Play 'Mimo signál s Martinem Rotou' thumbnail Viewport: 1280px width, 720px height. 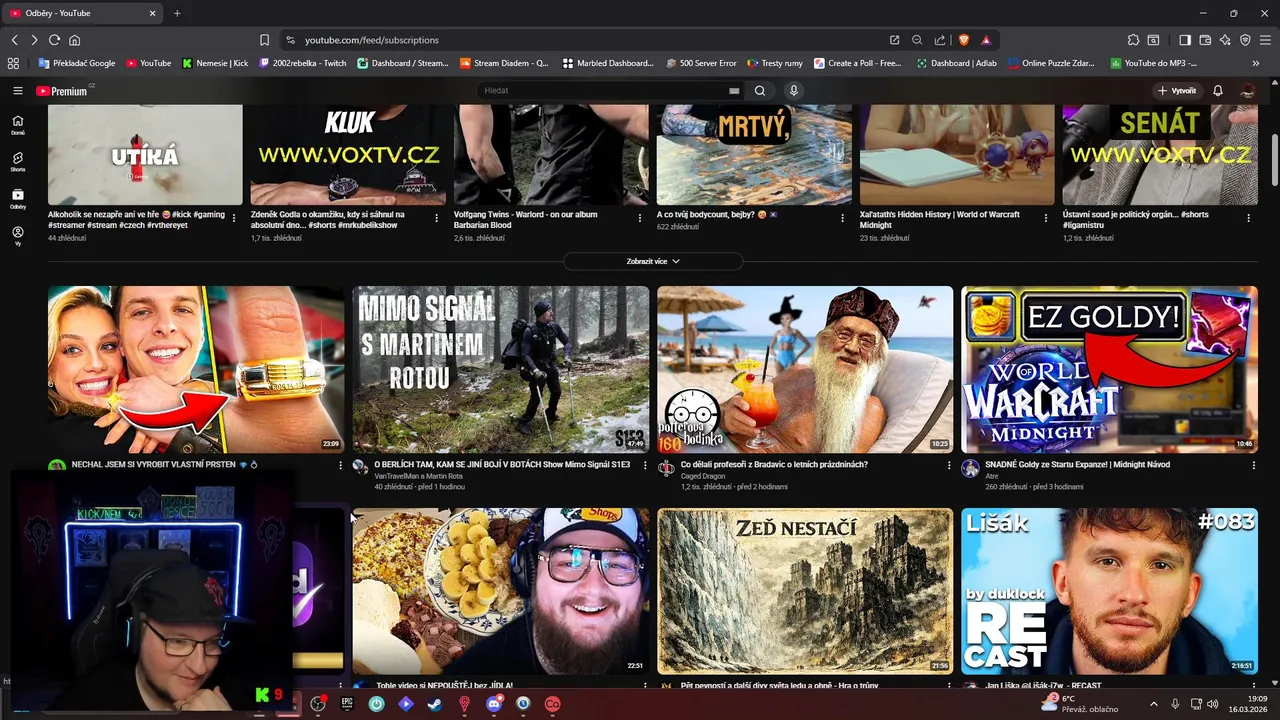click(500, 369)
